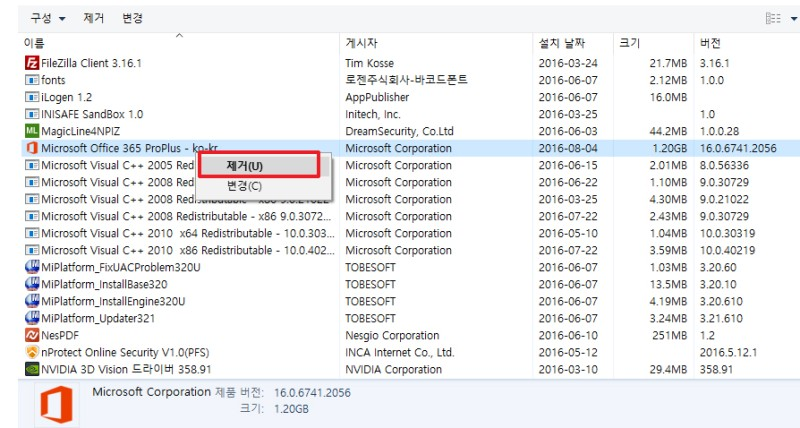The width and height of the screenshot is (800, 428).
Task: Click the NVIDIA 3D Vision driver icon
Action: [x=32, y=369]
